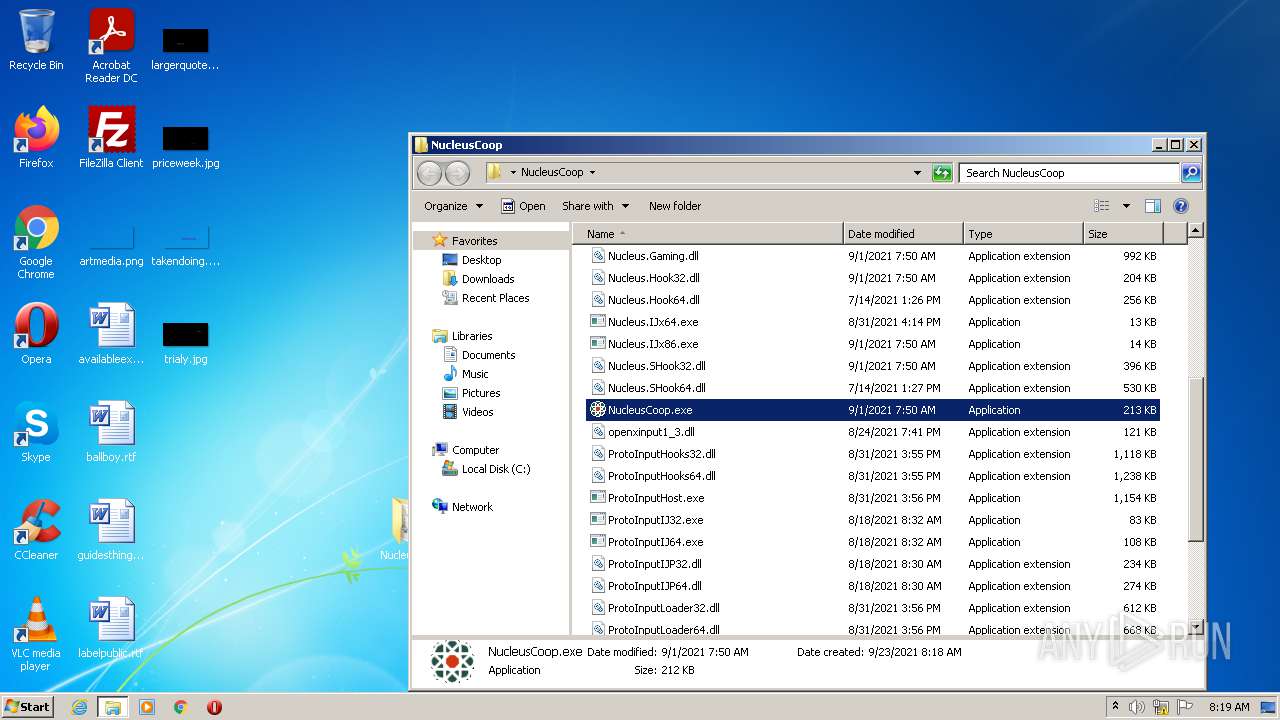Click Chrome icon in taskbar
Viewport: 1280px width, 720px height.
point(181,707)
